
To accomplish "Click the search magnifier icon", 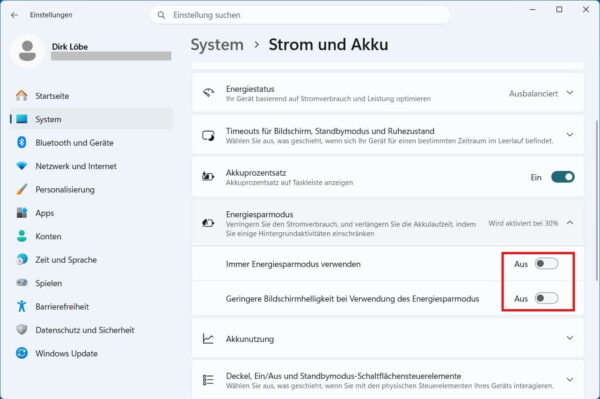I will (161, 15).
